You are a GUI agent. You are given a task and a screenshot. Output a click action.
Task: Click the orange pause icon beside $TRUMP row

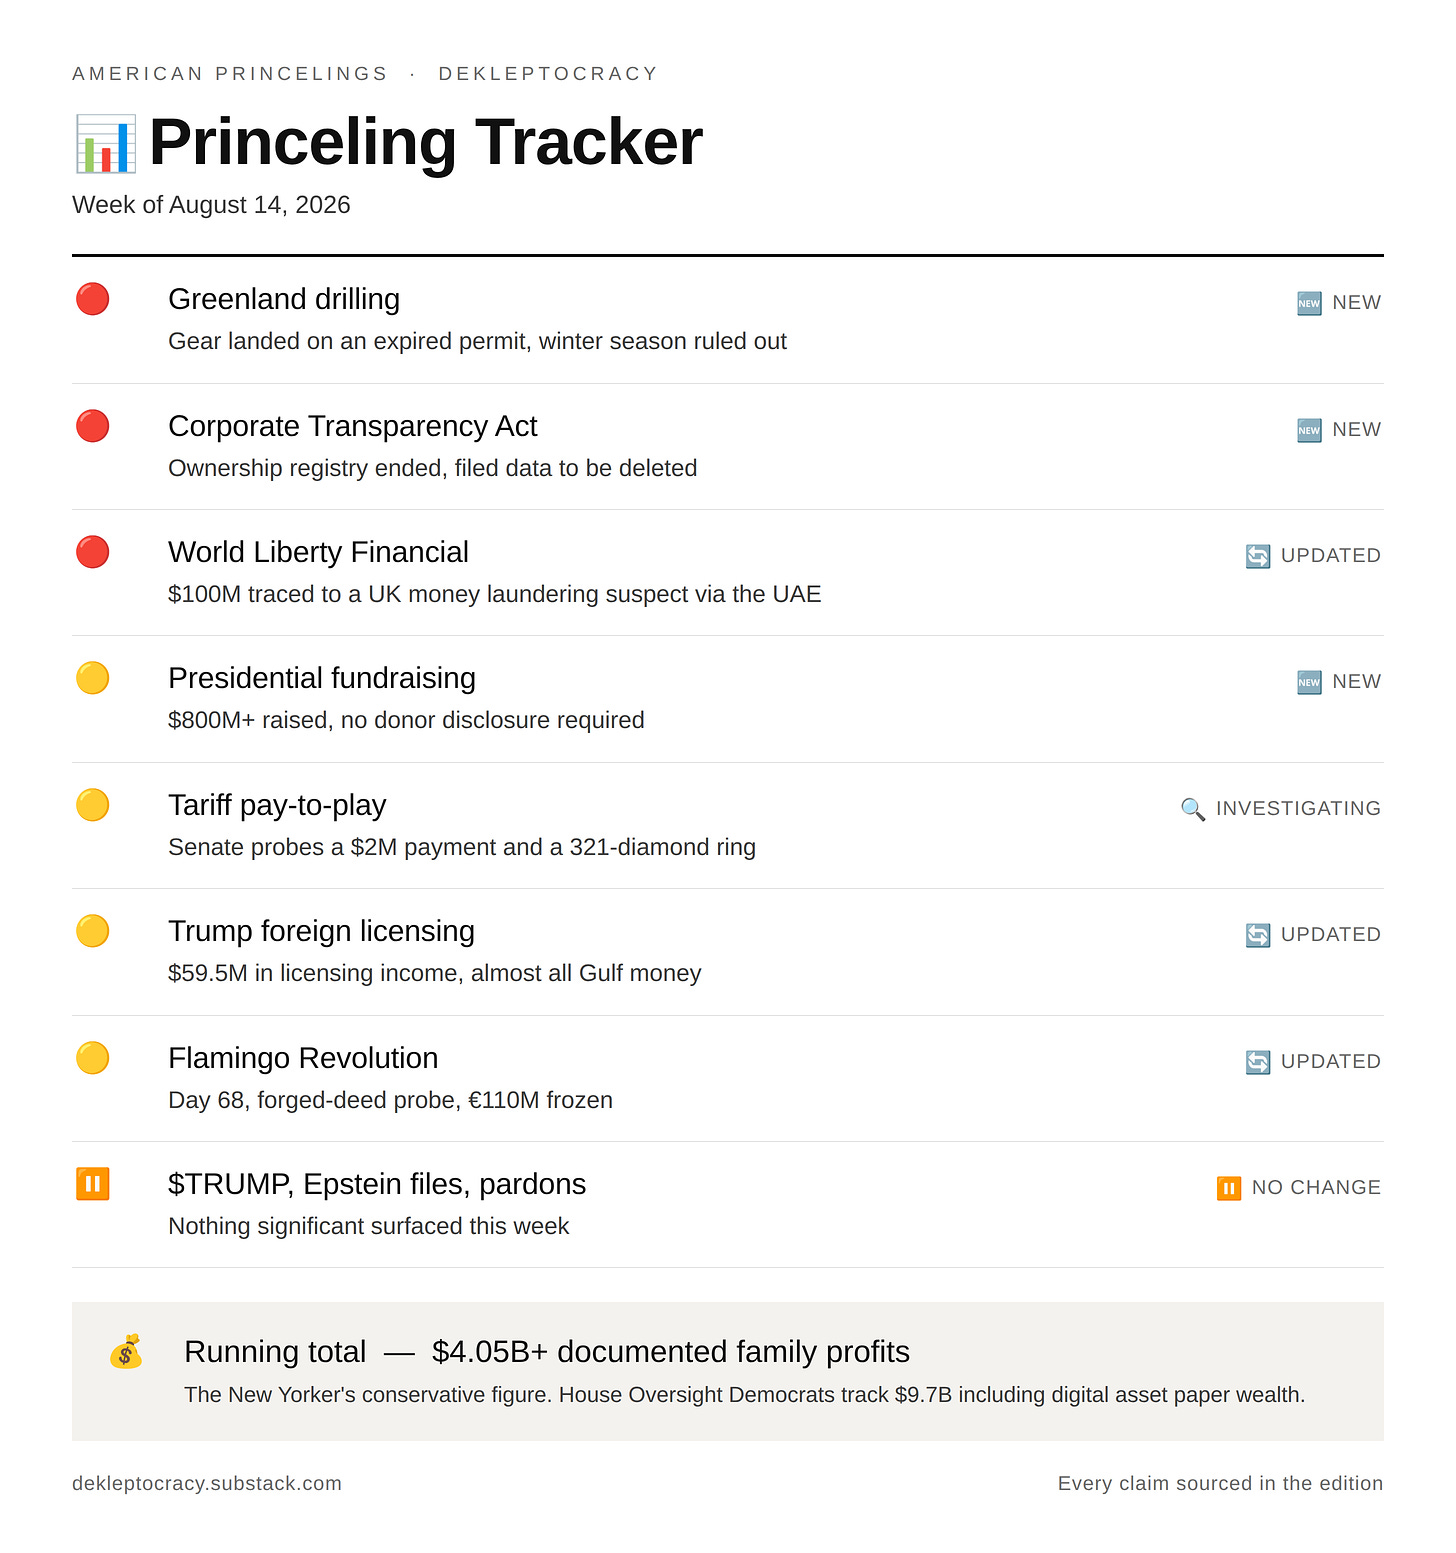click(x=93, y=1184)
